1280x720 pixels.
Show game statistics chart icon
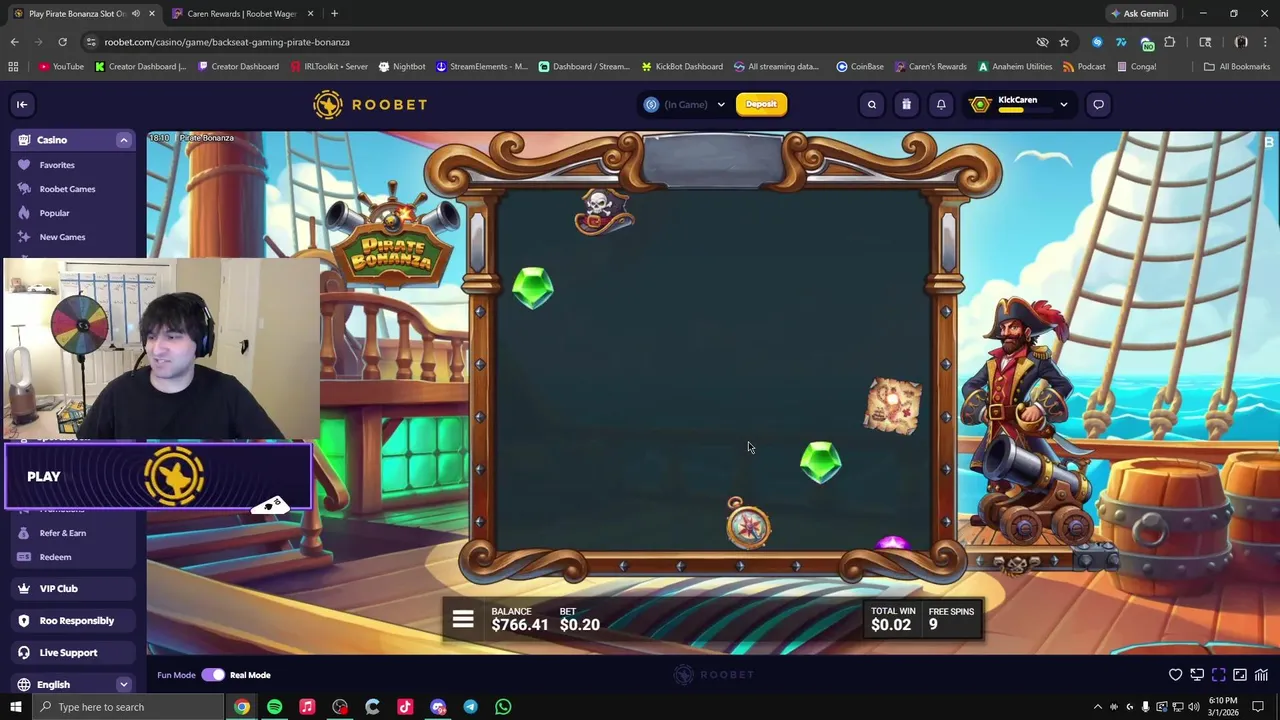[1261, 675]
